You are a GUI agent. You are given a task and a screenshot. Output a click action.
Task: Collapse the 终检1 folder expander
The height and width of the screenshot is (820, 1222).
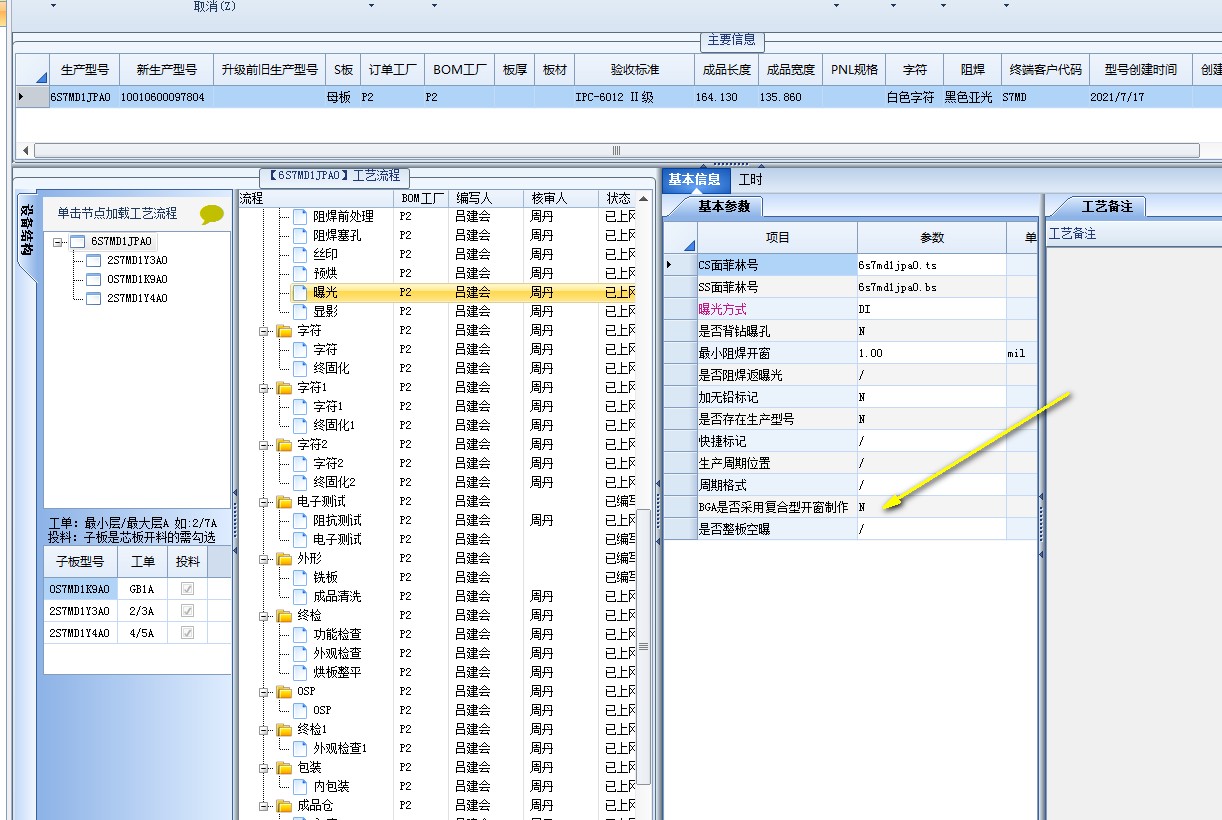click(x=266, y=730)
